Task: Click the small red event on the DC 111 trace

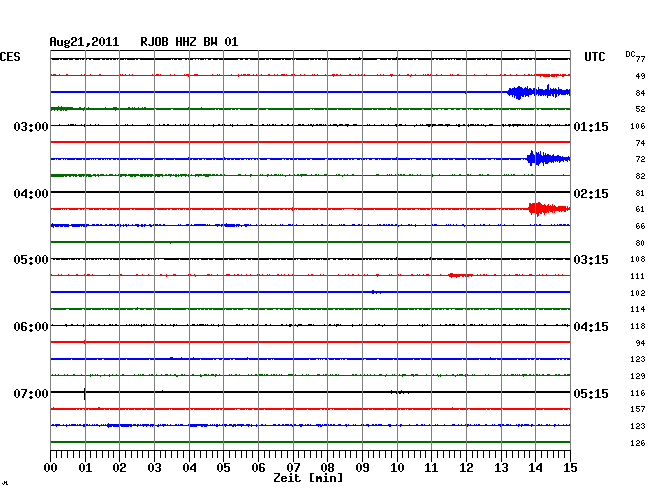Action: (x=460, y=275)
